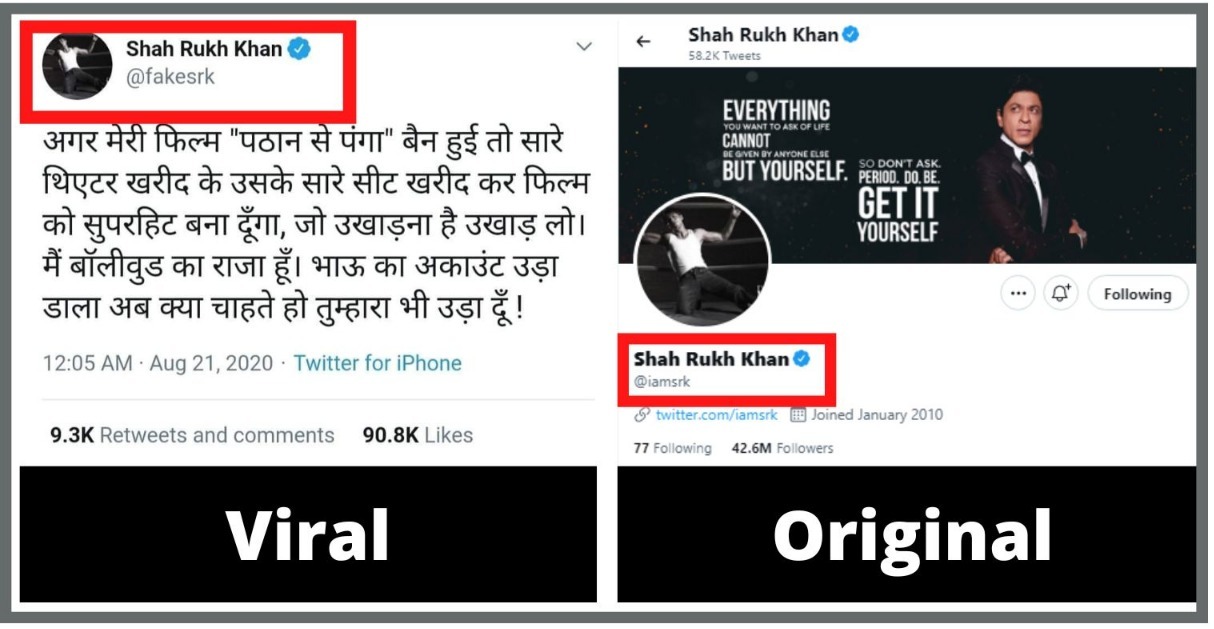
Task: Click the back arrow on profile page
Action: (643, 41)
